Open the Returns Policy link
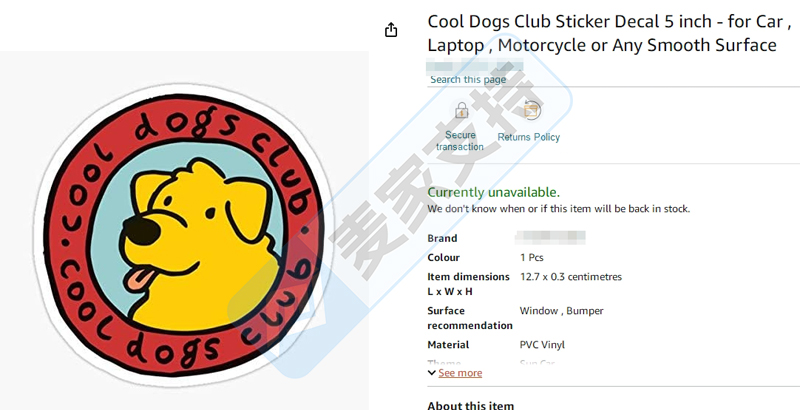The height and width of the screenshot is (410, 800). (x=529, y=137)
